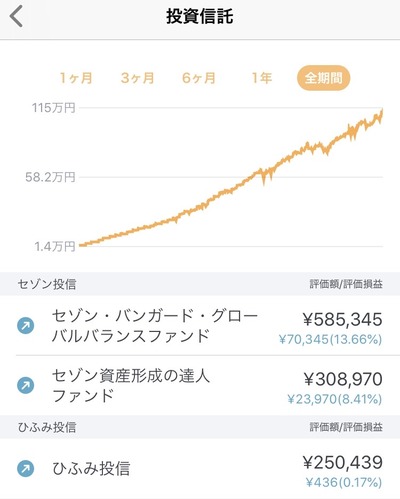Tap arrow icon beside セゾン資産形成の達人ファンド
The image size is (400, 499).
pyautogui.click(x=26, y=385)
